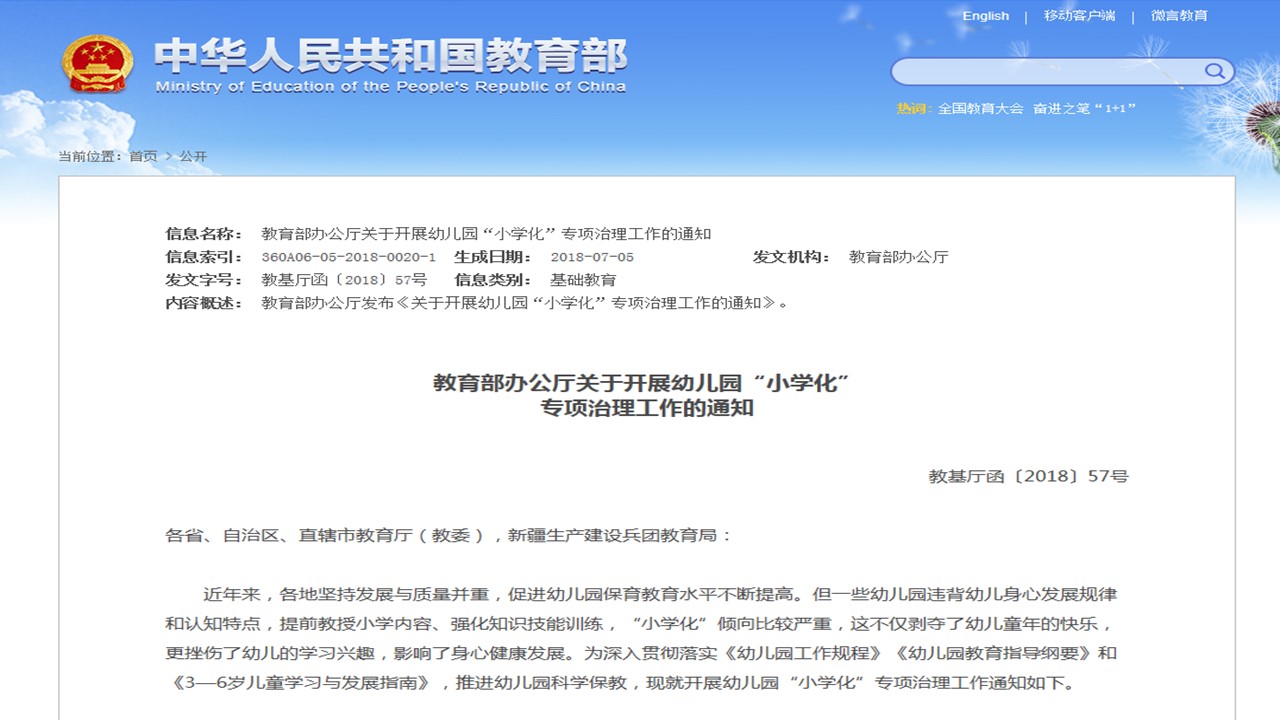1280x720 pixels.
Task: Click the right-aligned document number 教基厅函〔2018〕57号
Action: click(1028, 477)
